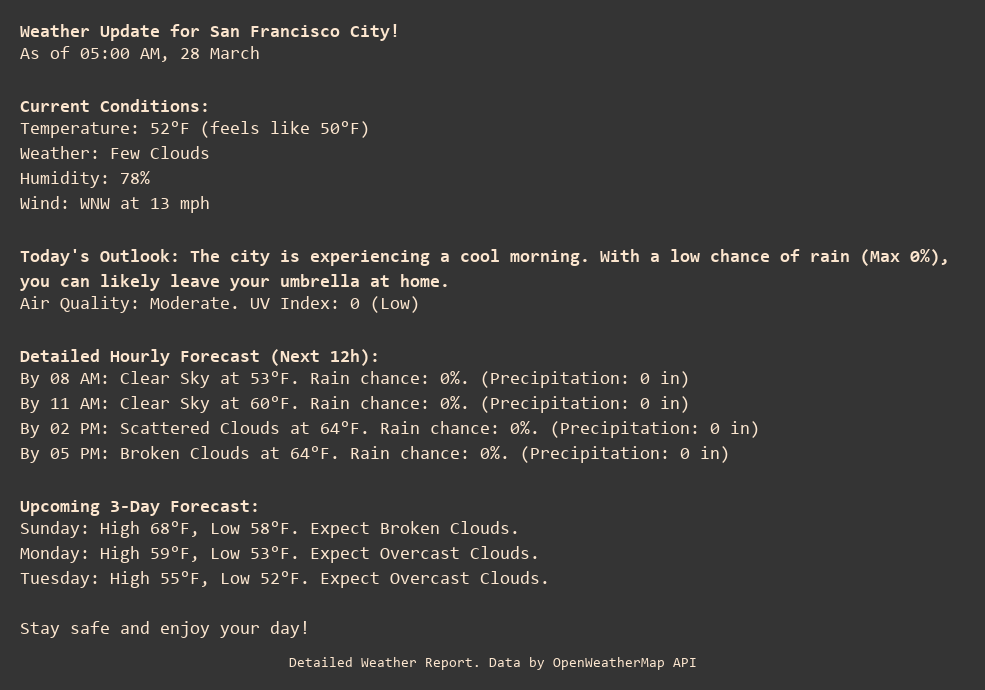The image size is (985, 690).
Task: Click the 05 PM Broken Clouds row
Action: click(374, 453)
